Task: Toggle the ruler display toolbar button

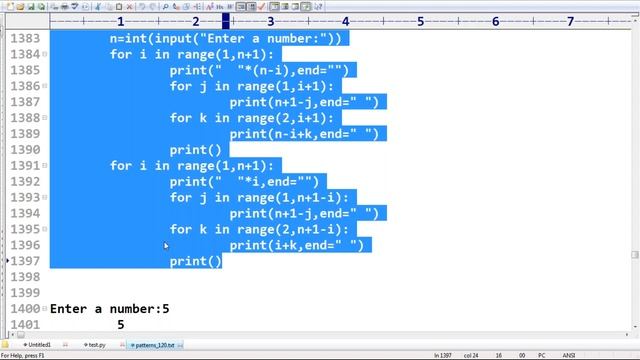Action: pyautogui.click(x=275, y=7)
